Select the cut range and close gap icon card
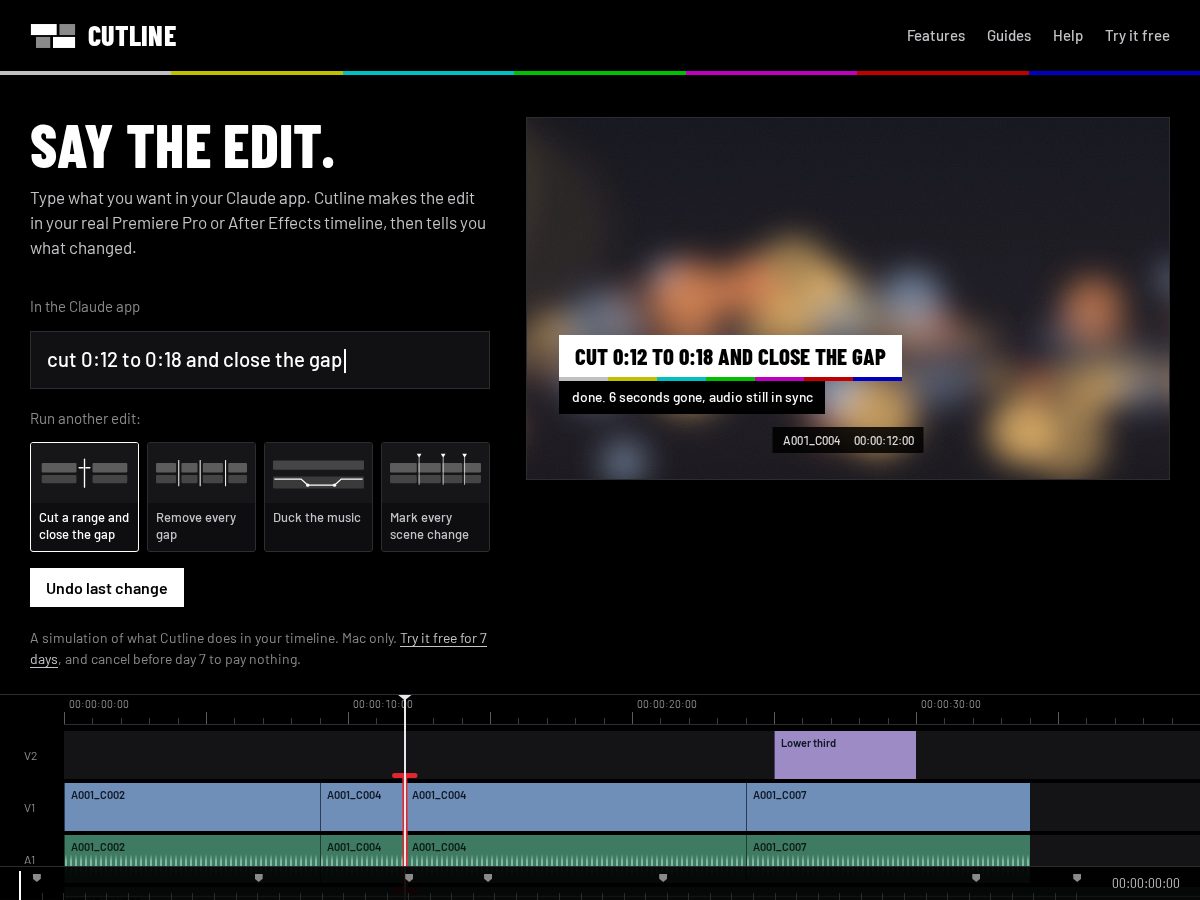Viewport: 1200px width, 900px height. pyautogui.click(x=84, y=497)
